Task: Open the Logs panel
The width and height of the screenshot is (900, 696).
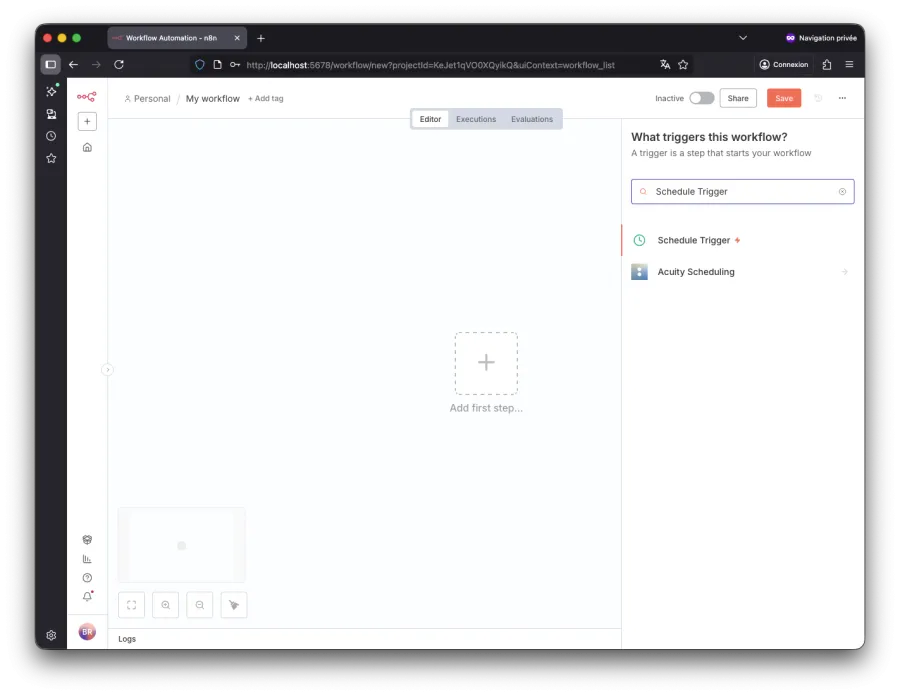Action: coord(127,639)
